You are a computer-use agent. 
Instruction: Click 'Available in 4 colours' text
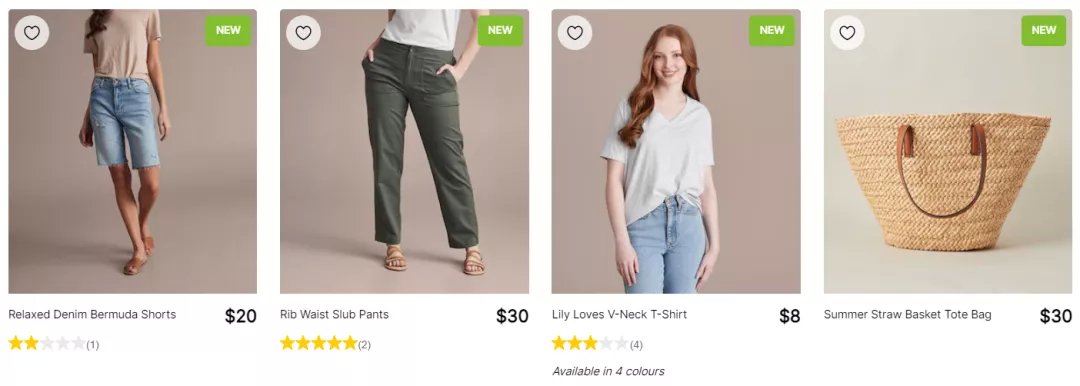tap(608, 372)
